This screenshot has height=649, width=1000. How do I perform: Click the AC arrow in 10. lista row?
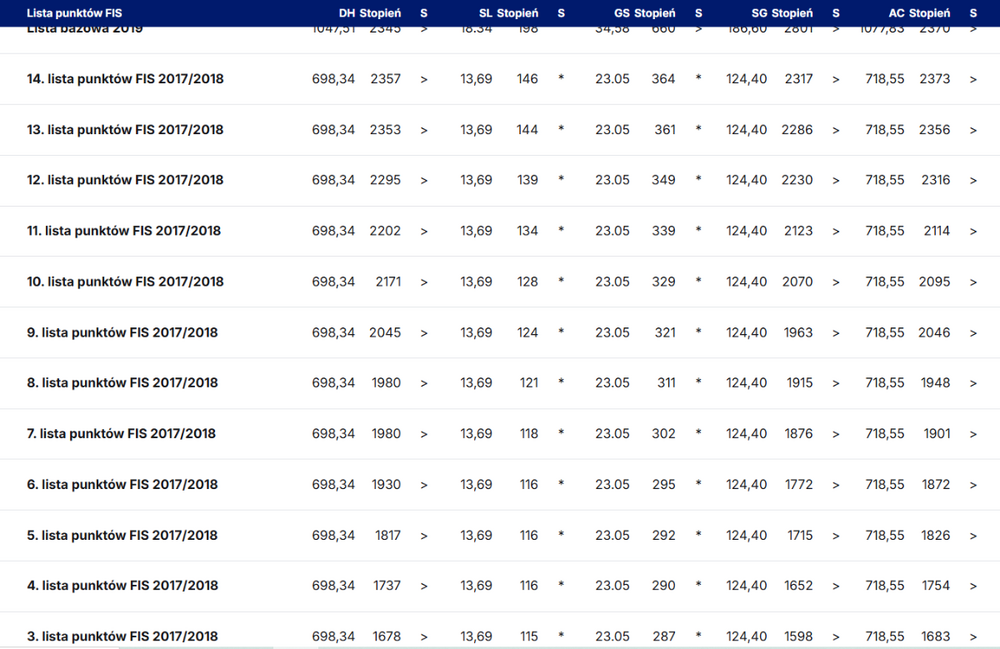click(973, 282)
